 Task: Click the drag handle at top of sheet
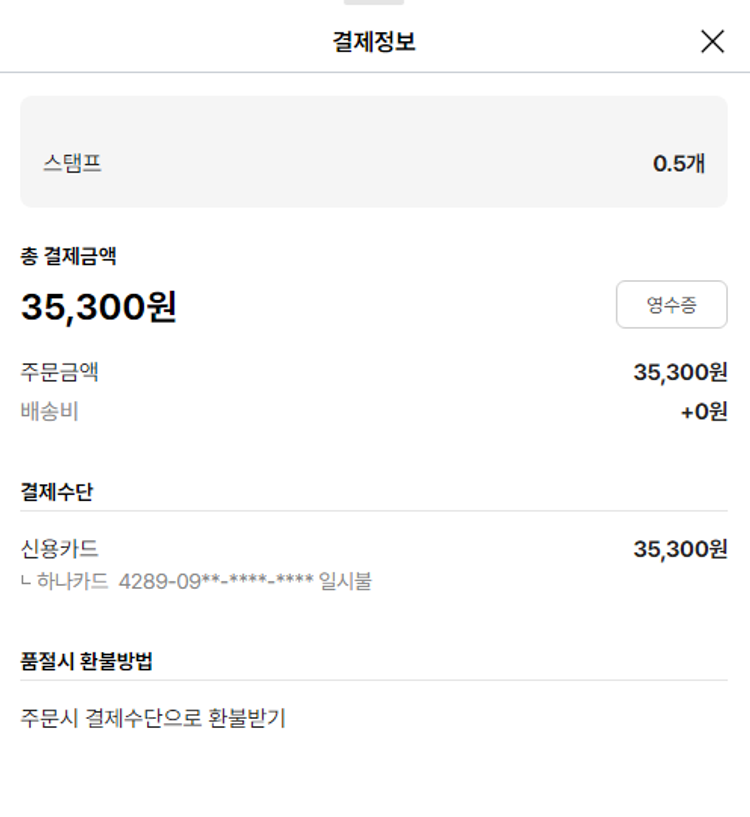[374, 3]
